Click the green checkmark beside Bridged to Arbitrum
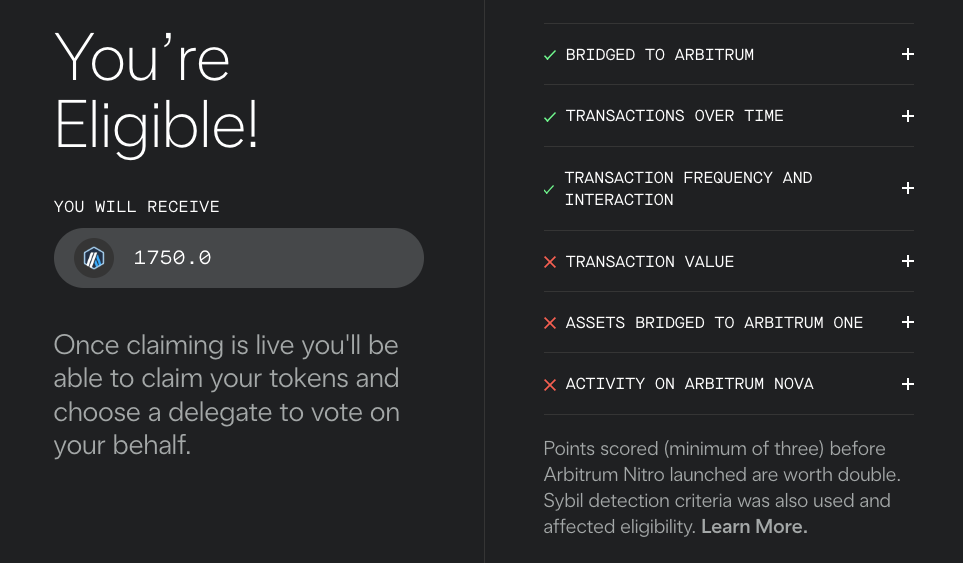Image resolution: width=963 pixels, height=563 pixels. pos(549,55)
